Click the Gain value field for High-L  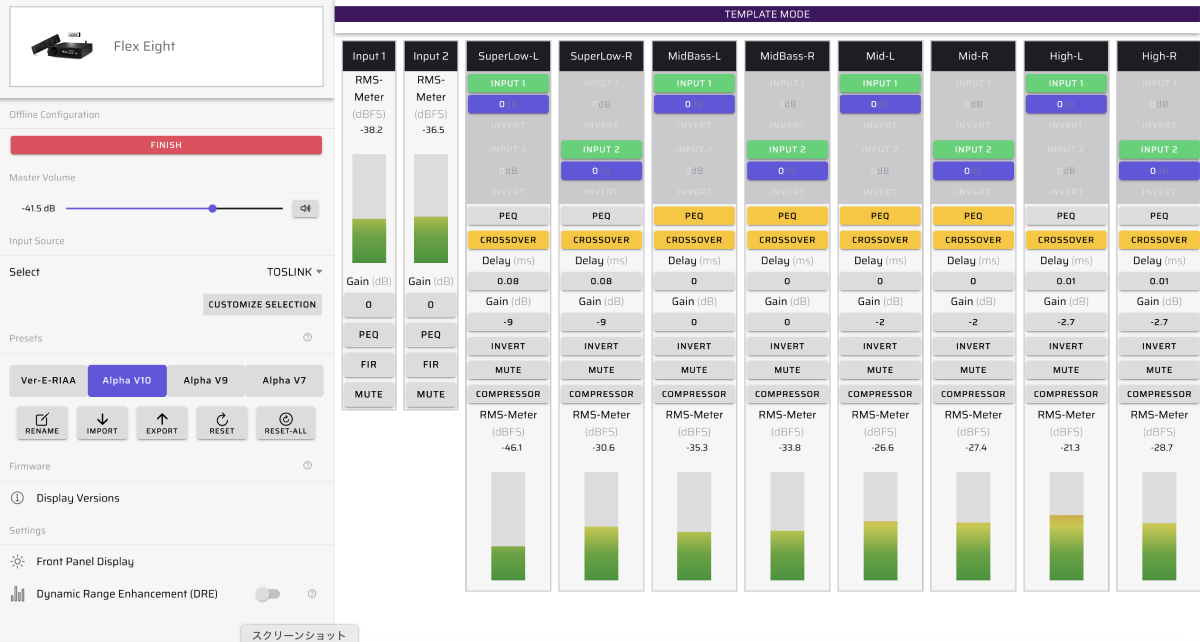(1066, 322)
